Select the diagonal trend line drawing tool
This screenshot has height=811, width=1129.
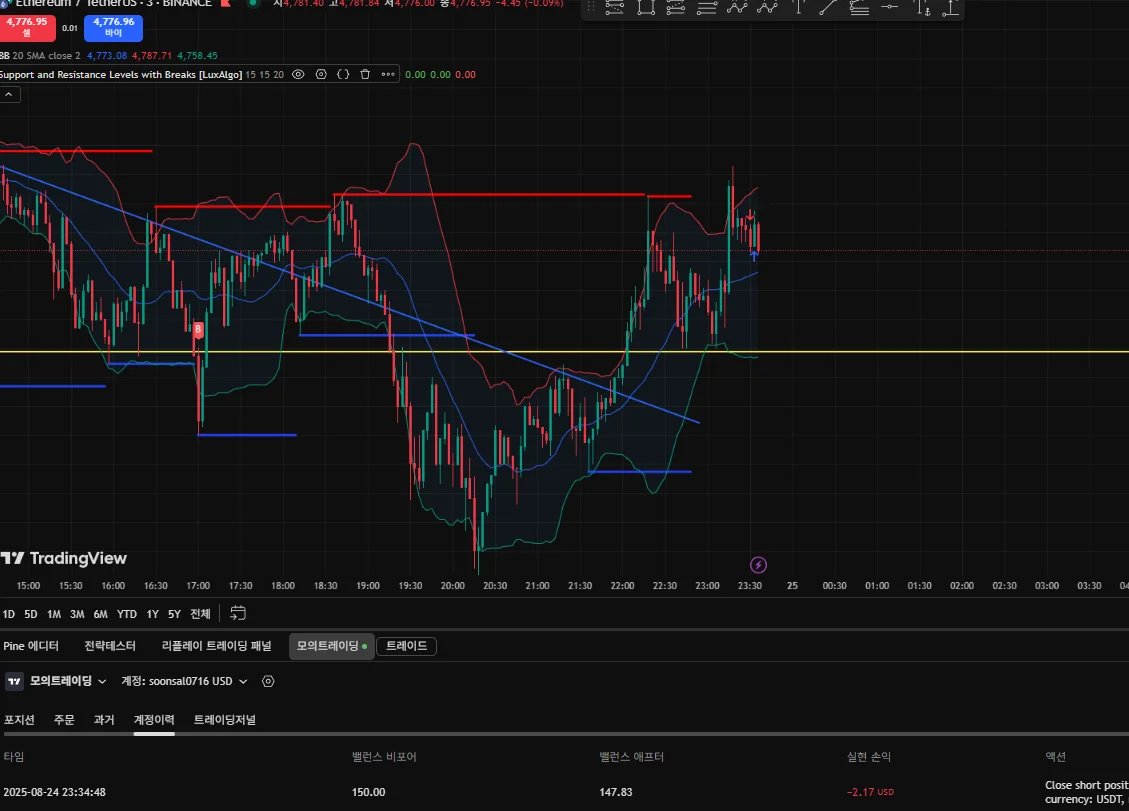(x=828, y=9)
